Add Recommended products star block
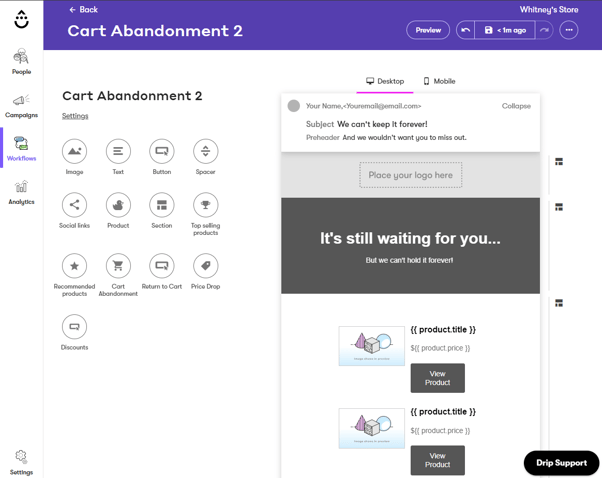Screen dimensions: 602x478 click(x=74, y=266)
